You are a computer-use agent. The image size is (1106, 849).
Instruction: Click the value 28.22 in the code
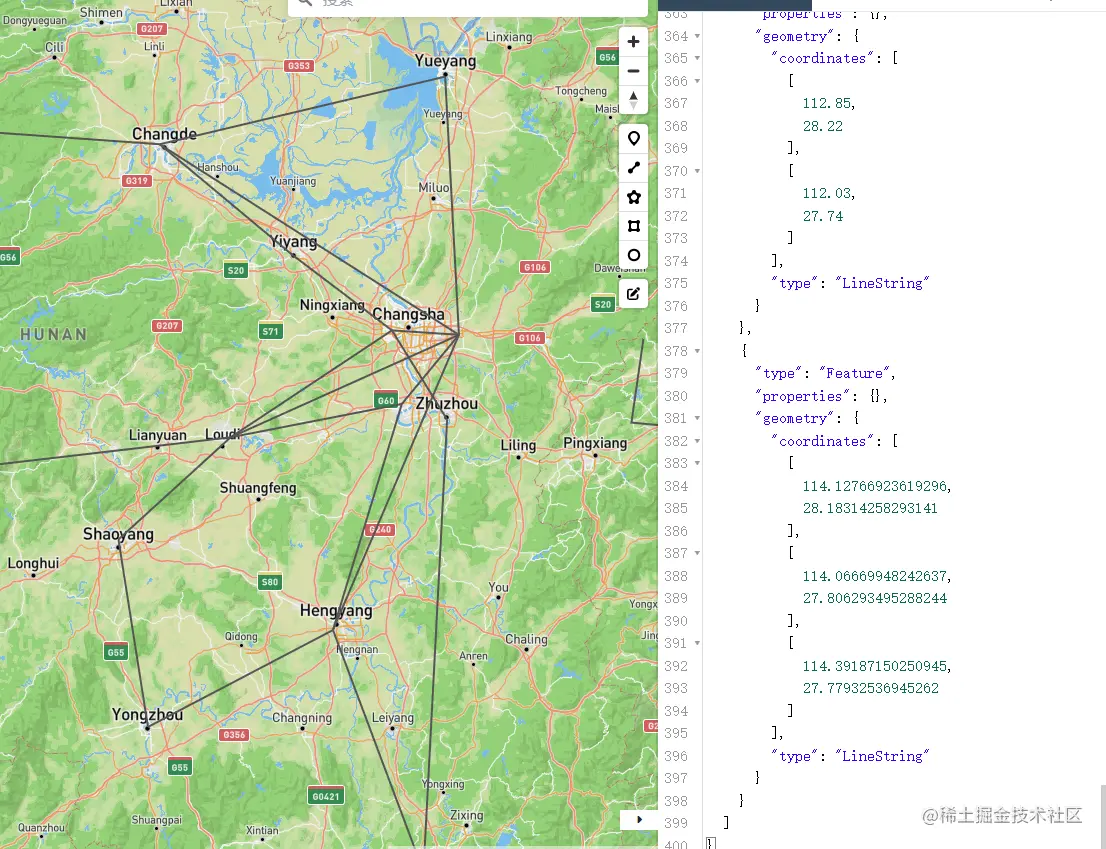point(822,126)
